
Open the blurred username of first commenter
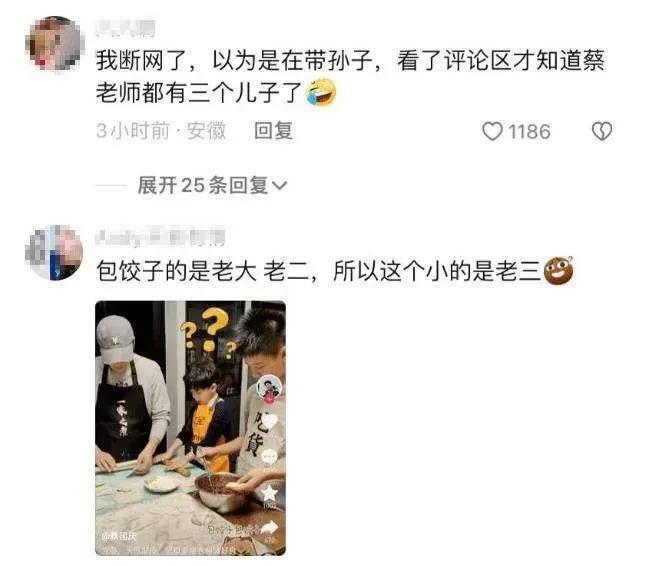pyautogui.click(x=125, y=28)
